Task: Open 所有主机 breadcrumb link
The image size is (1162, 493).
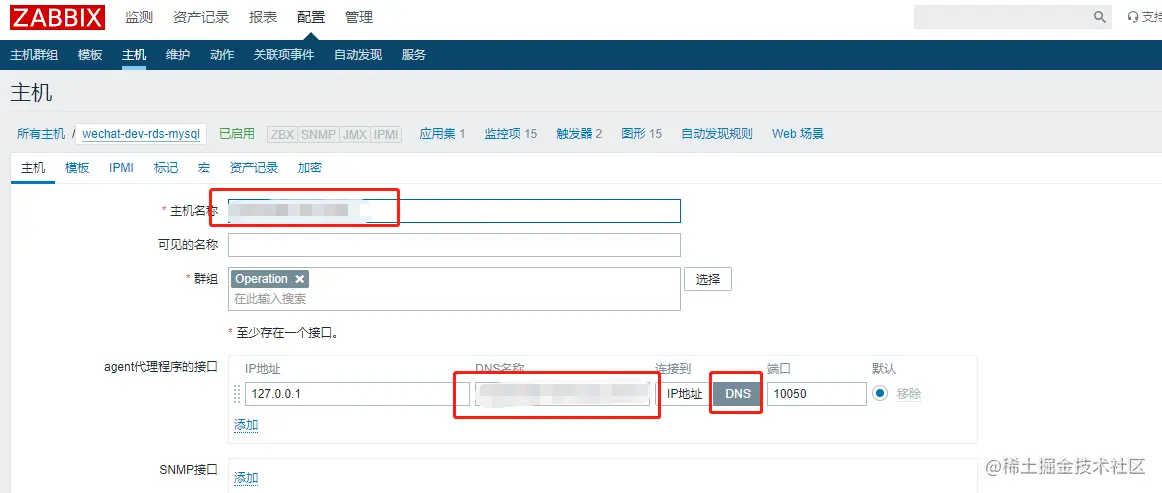Action: tap(42, 134)
